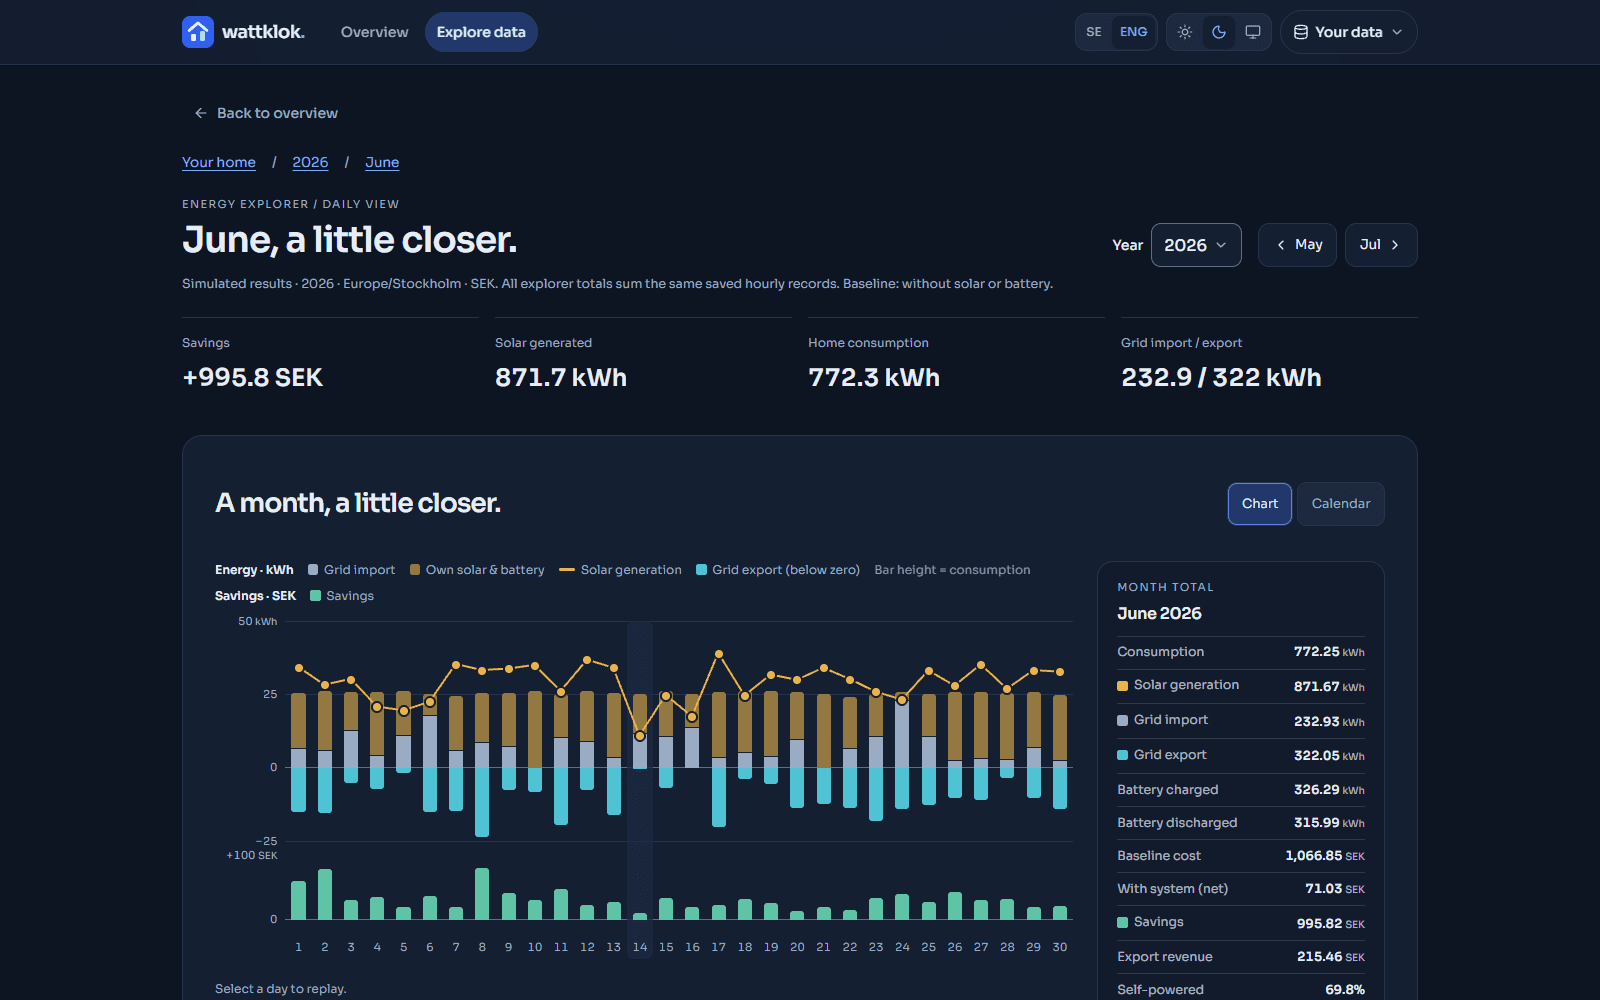Open the June breadcrumb link
The width and height of the screenshot is (1600, 1000).
[x=382, y=162]
